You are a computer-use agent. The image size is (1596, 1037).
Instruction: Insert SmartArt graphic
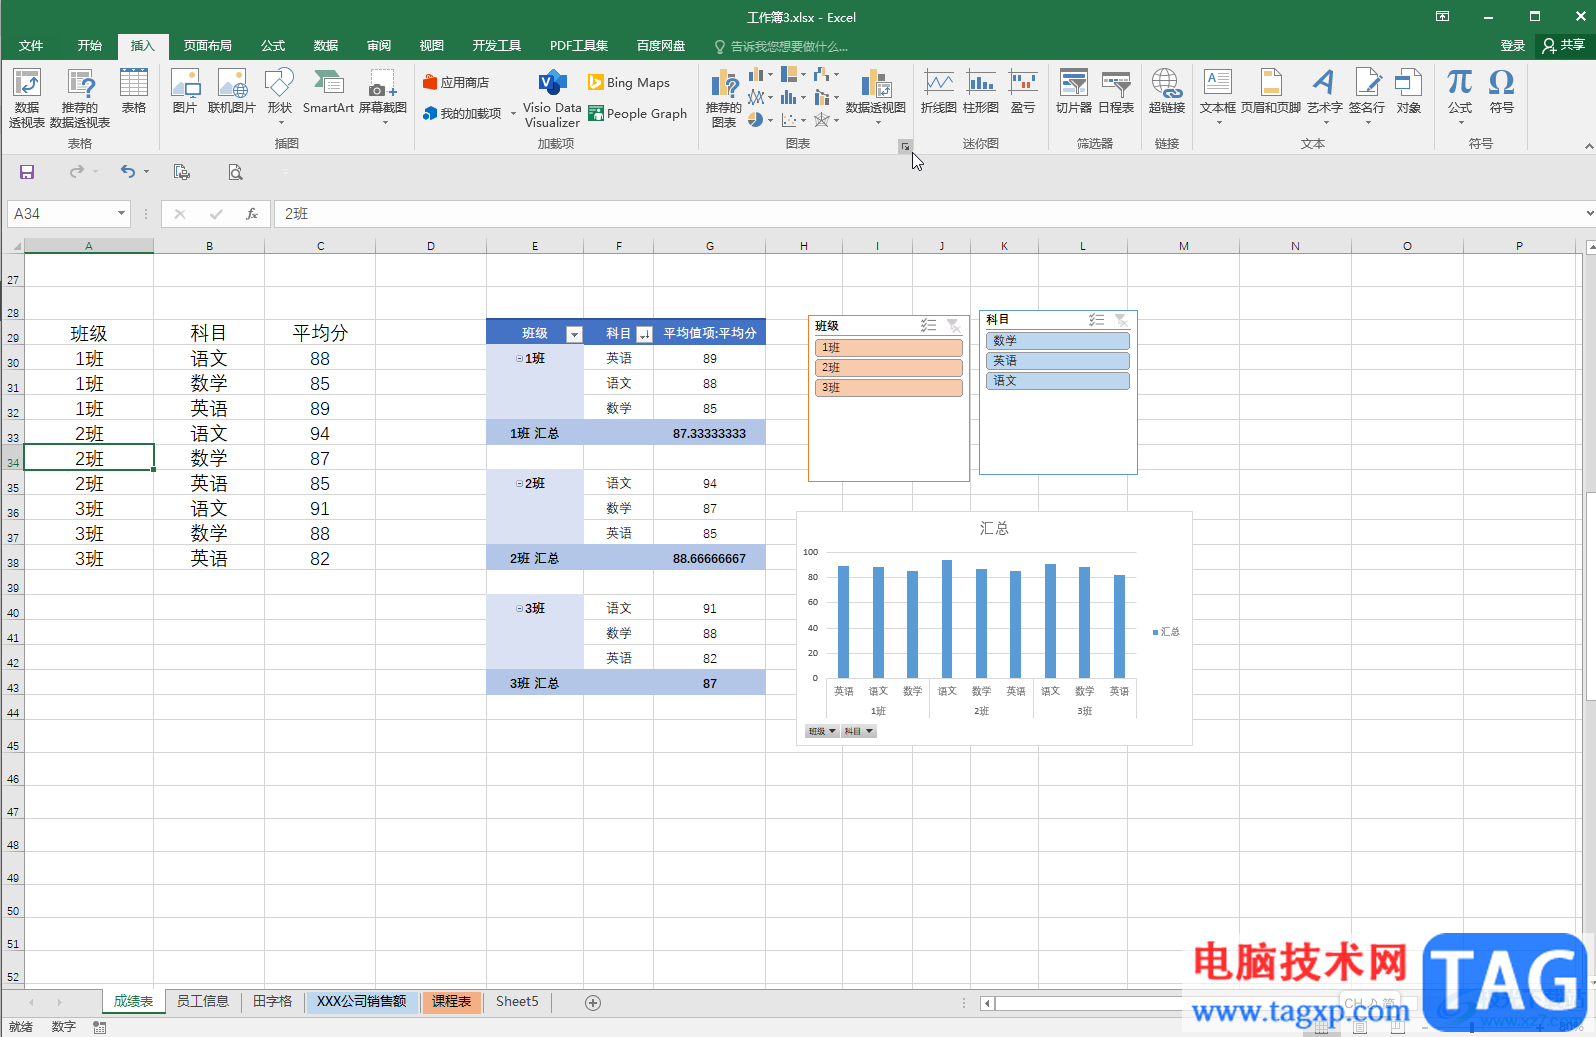(x=328, y=92)
